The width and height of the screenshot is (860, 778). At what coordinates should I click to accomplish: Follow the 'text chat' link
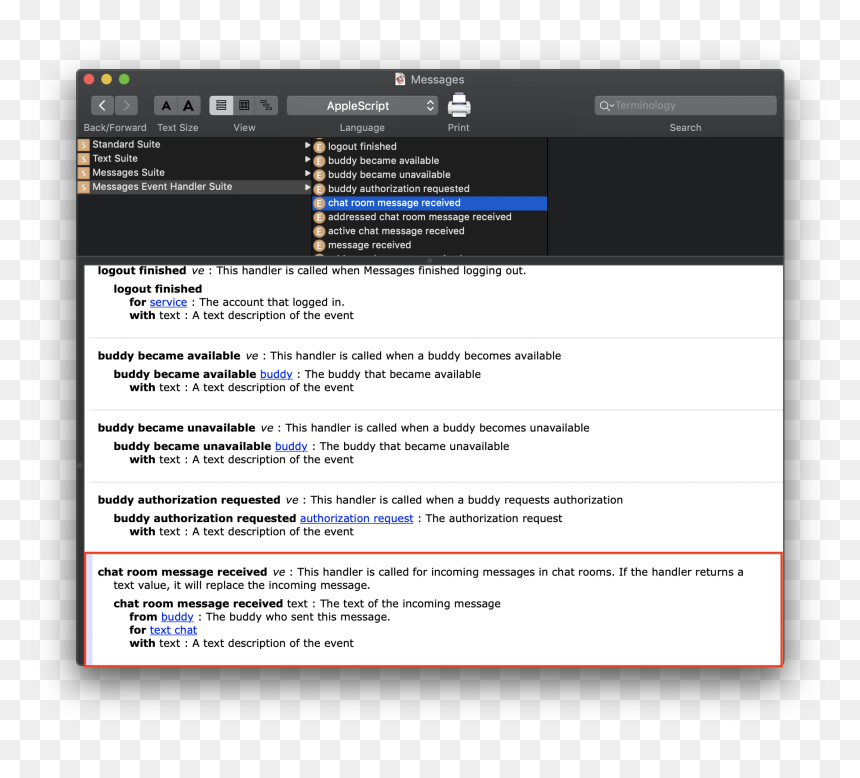coord(173,630)
